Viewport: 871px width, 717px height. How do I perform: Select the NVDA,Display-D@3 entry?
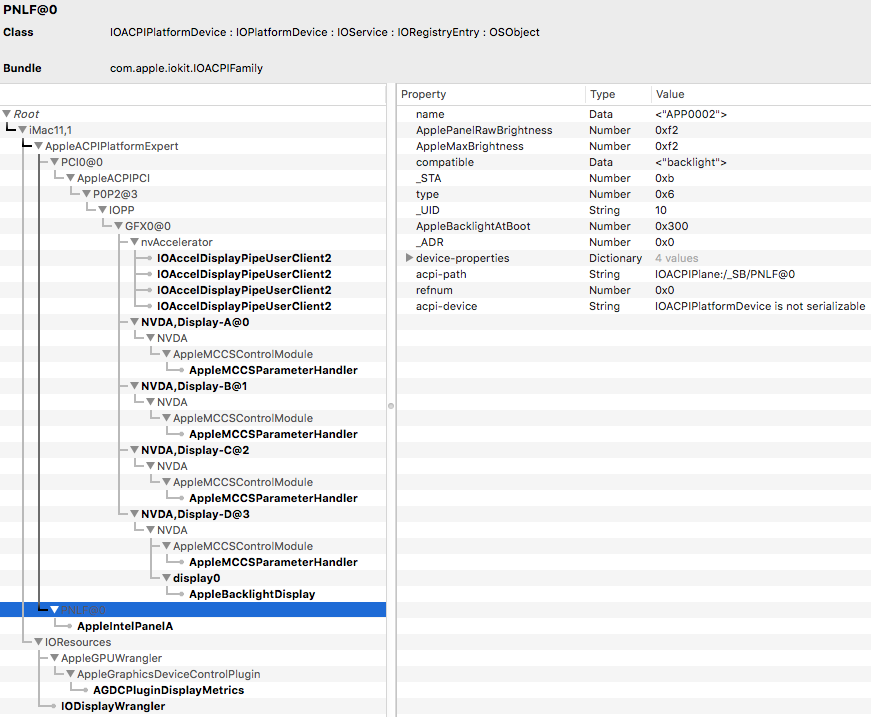195,514
